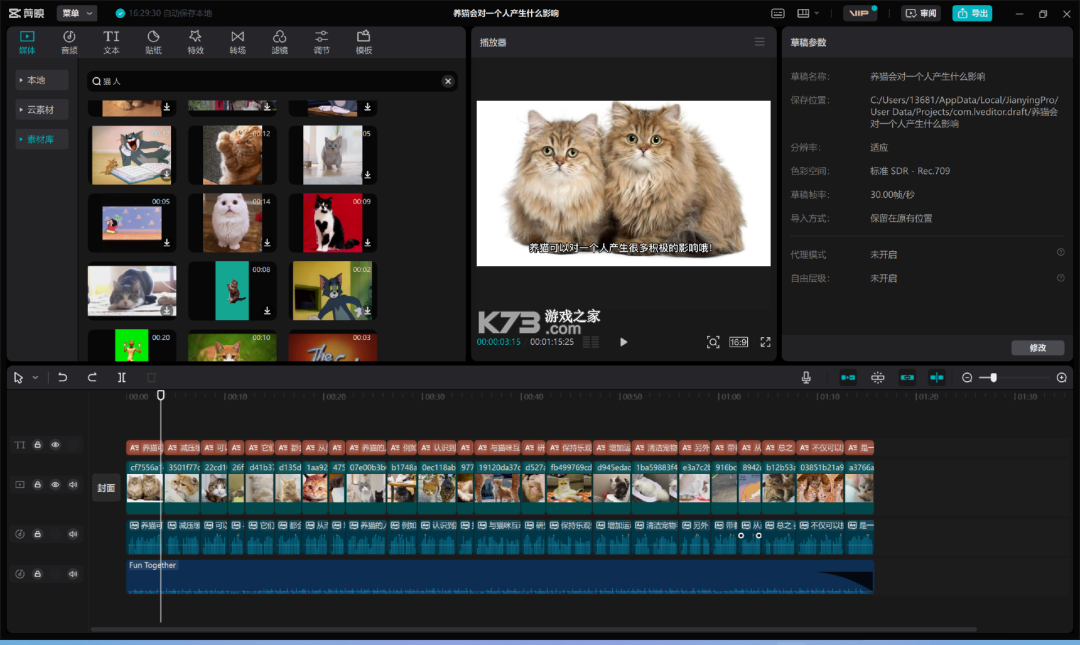1080x645 pixels.
Task: Mute the Fun Together music track
Action: coord(72,573)
